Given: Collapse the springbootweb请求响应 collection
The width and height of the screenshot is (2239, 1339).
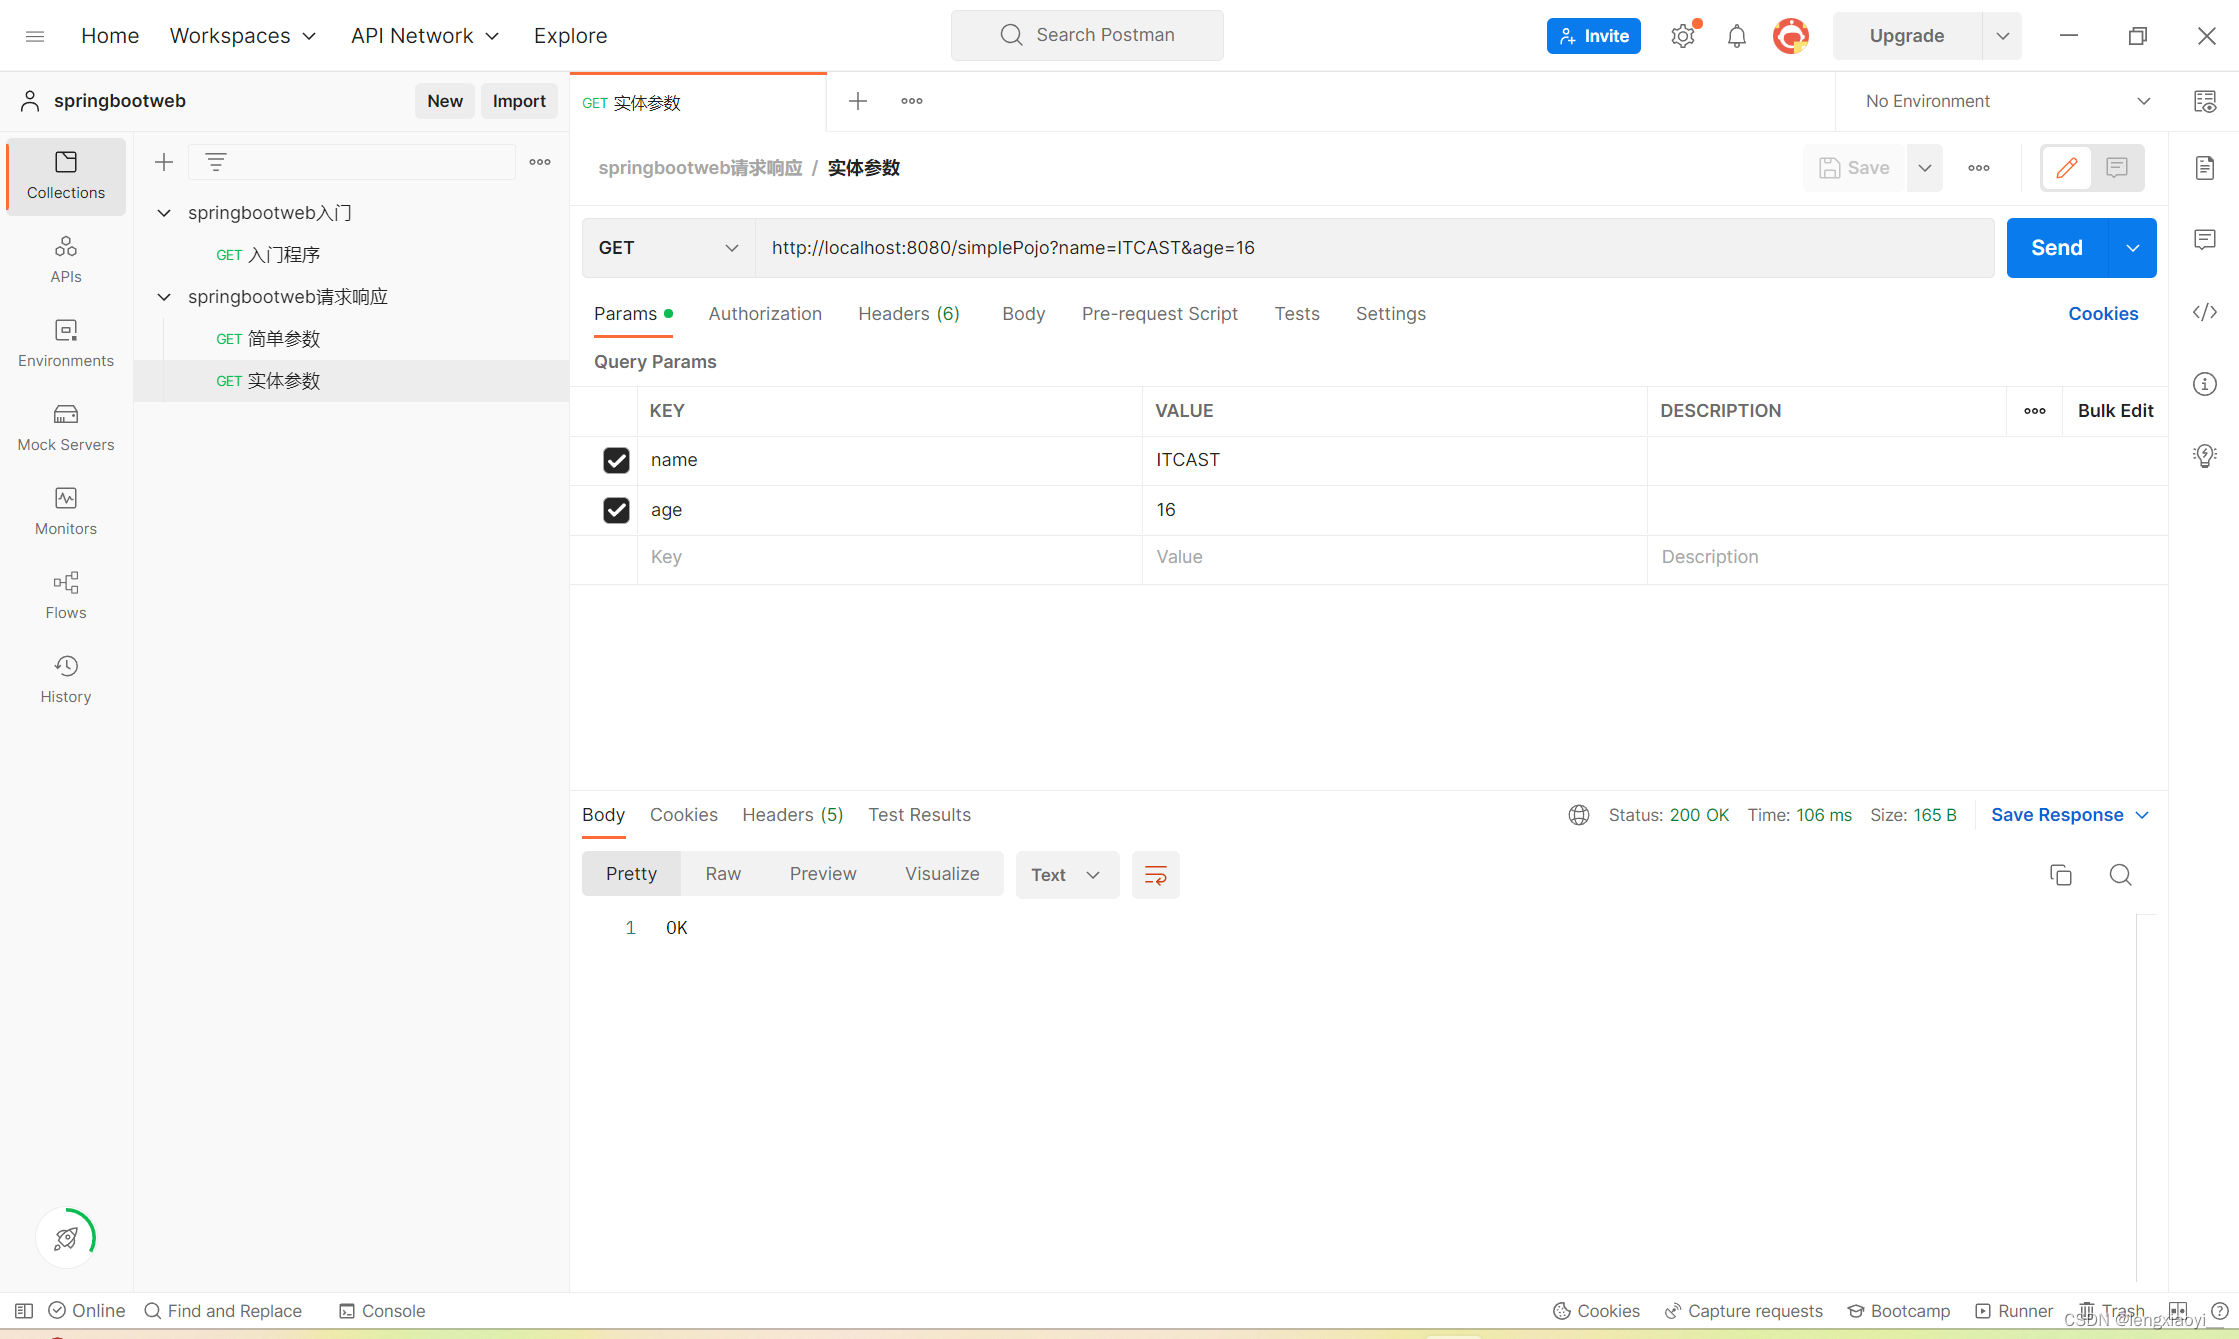Looking at the screenshot, I should point(164,297).
